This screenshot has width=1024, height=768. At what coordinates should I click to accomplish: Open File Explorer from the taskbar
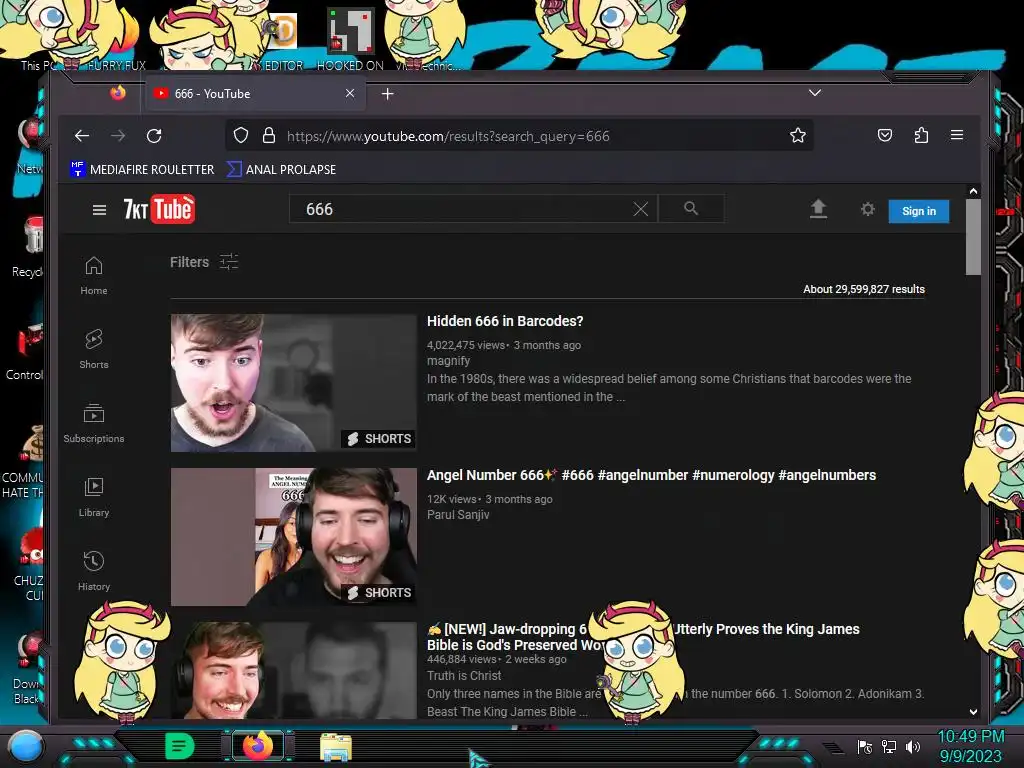click(x=336, y=747)
